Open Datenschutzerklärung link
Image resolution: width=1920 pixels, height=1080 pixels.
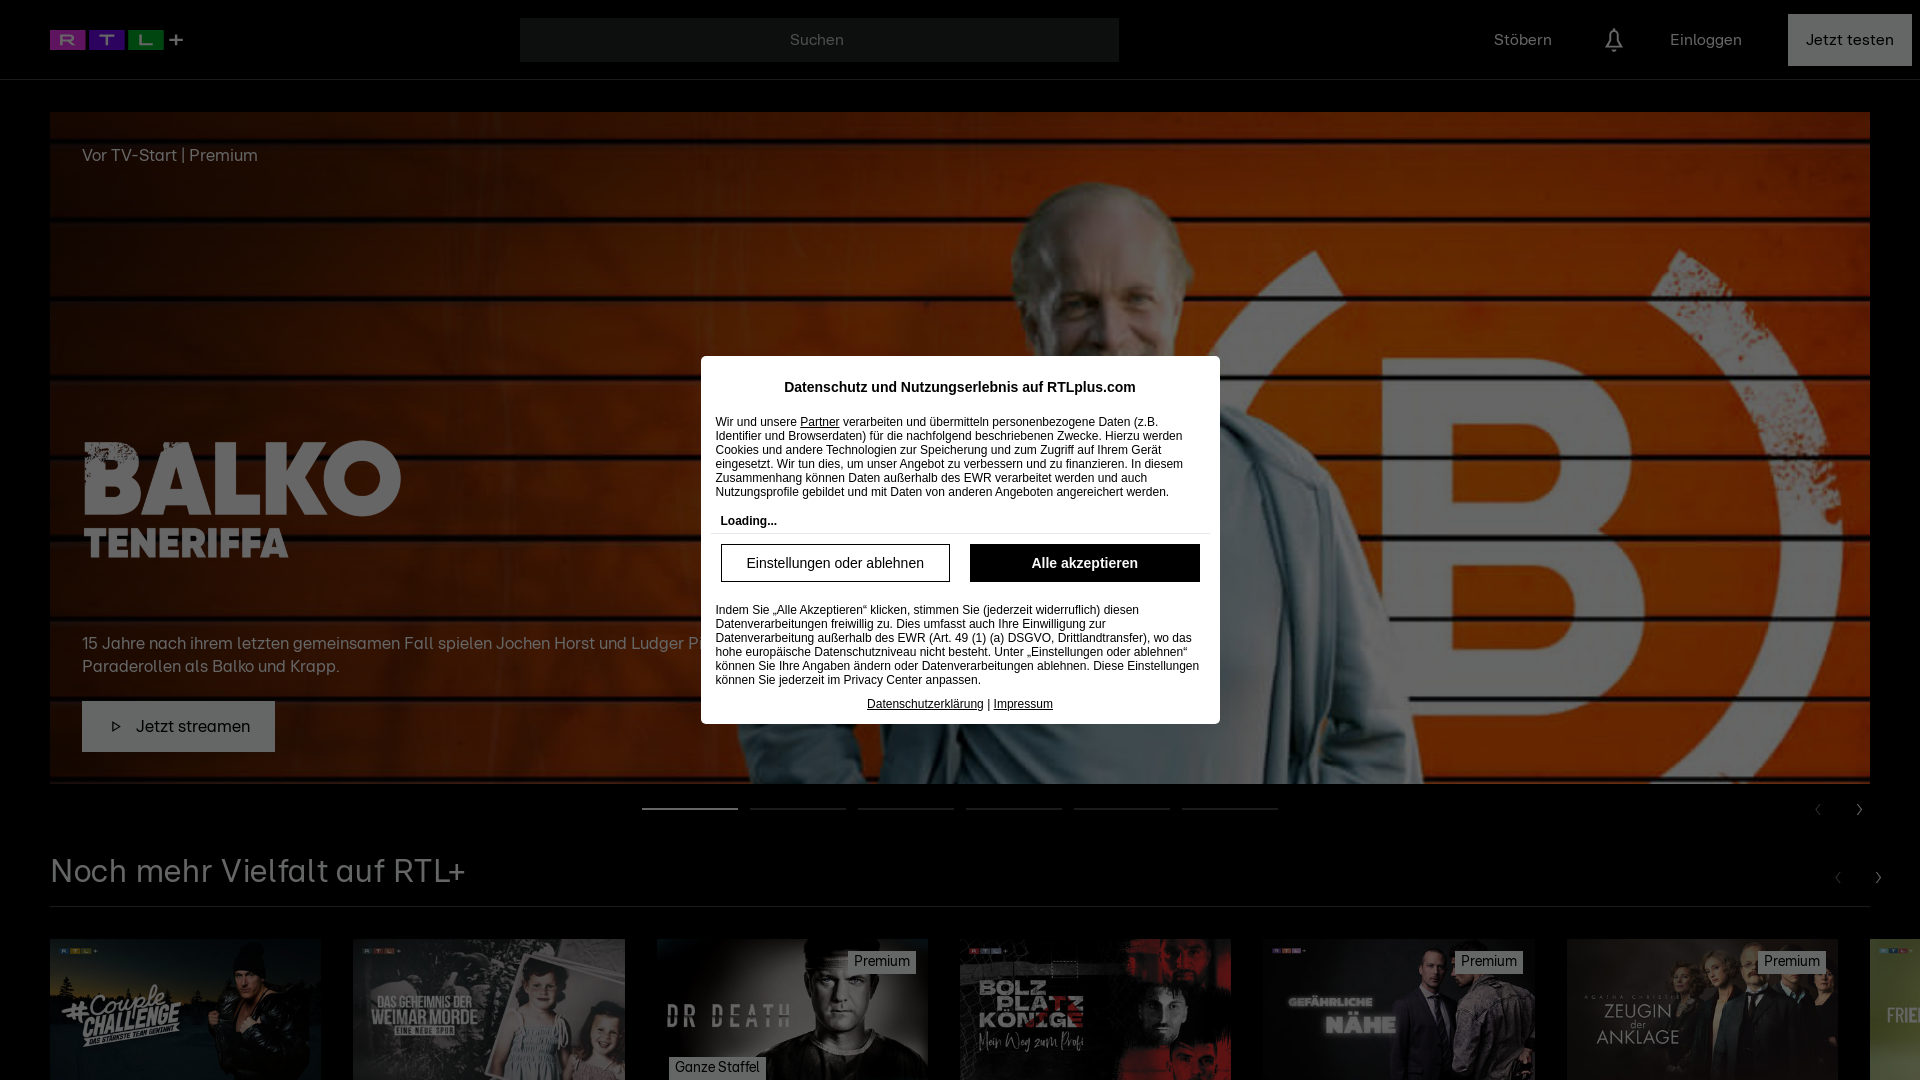point(925,704)
